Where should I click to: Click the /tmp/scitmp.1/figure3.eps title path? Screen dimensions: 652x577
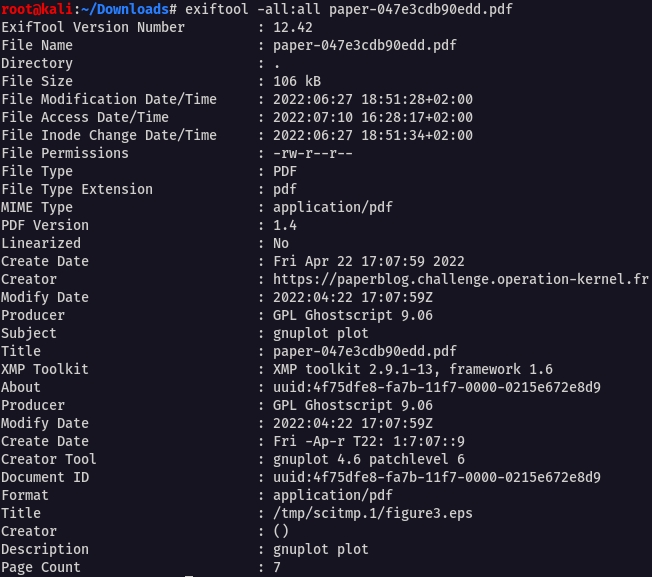pos(372,513)
